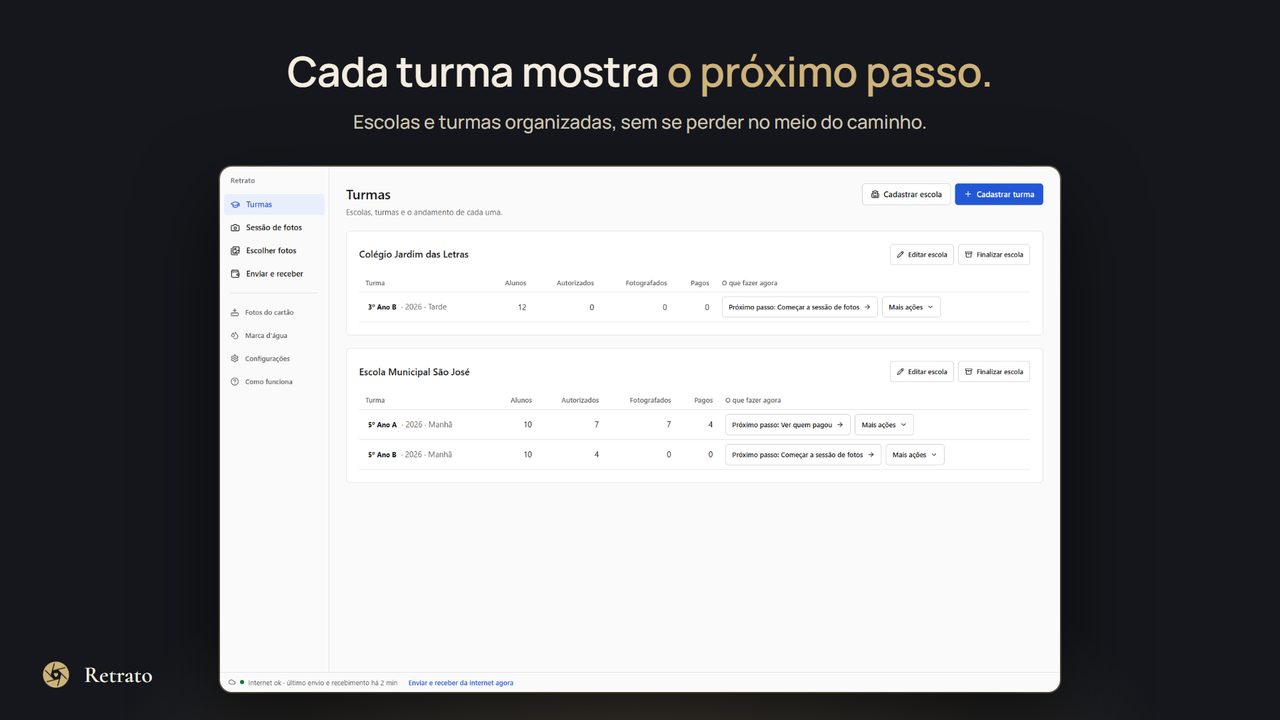This screenshot has height=720, width=1280.
Task: Expand Mais ações for 5º Ano B Manhã
Action: 914,454
